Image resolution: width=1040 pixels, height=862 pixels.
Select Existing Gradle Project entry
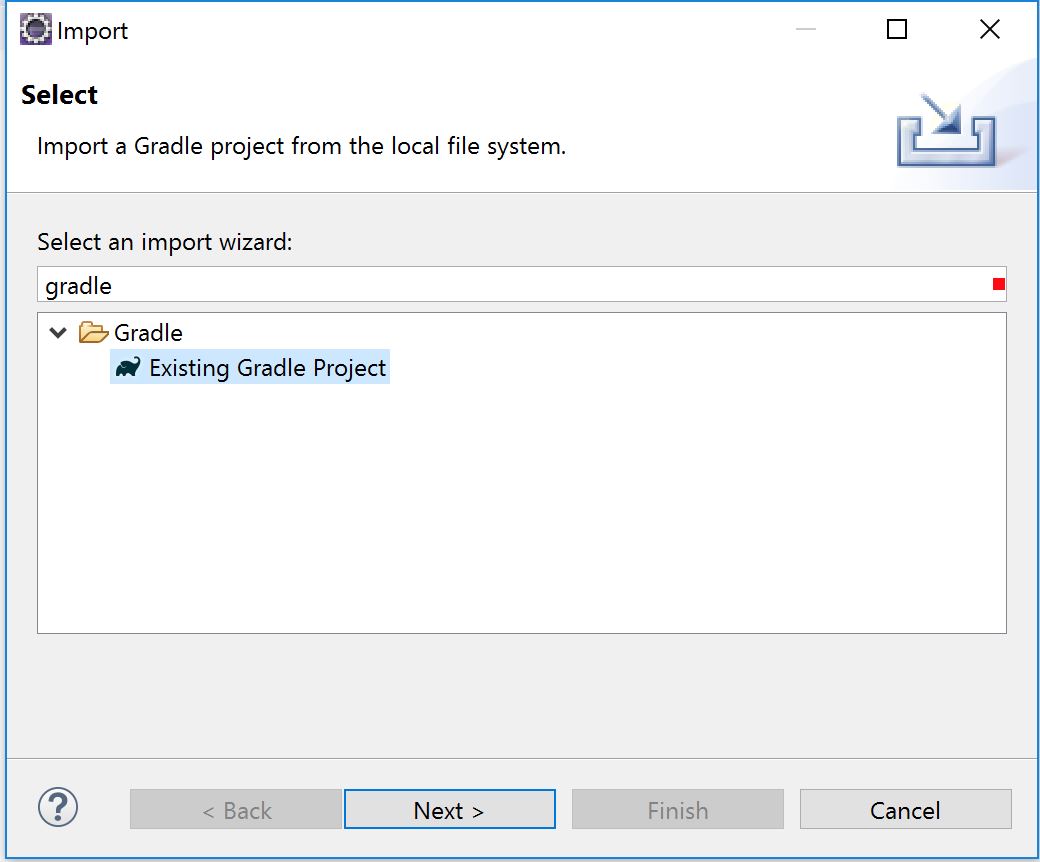(267, 368)
